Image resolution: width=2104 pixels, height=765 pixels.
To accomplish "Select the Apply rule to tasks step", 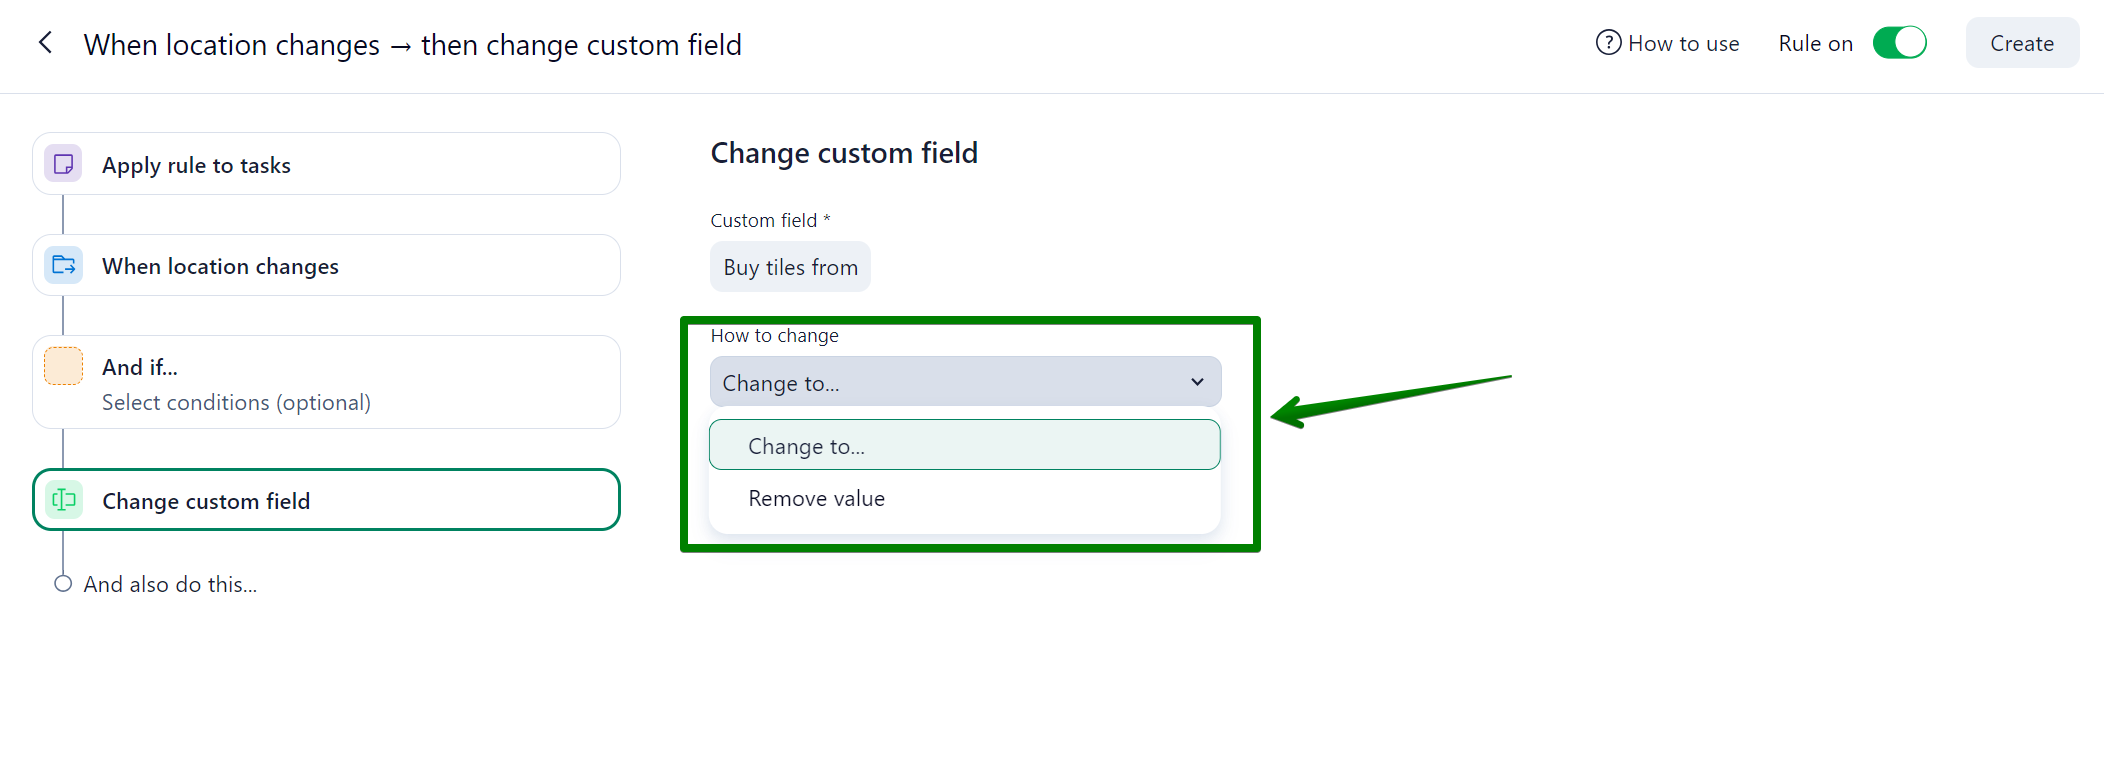I will click(326, 164).
